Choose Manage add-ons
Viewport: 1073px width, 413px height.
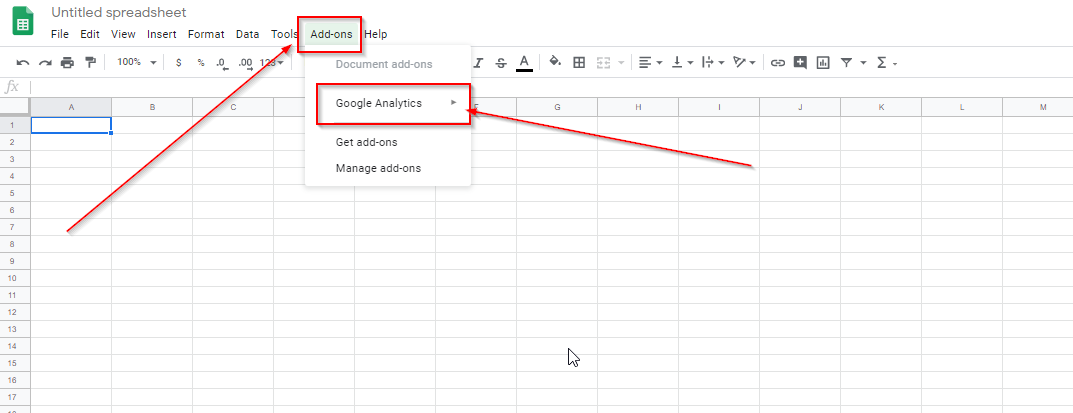(388, 168)
